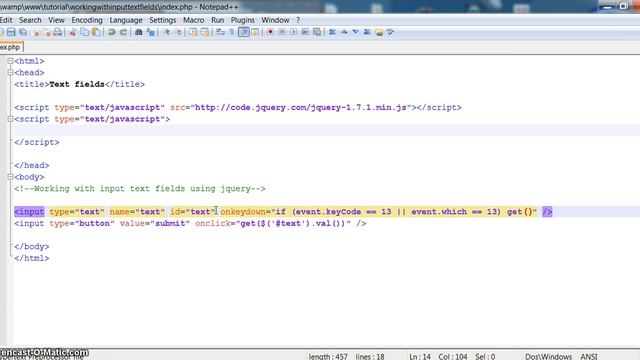Click value="submit" in button input line
The width and height of the screenshot is (640, 360).
pos(155,223)
